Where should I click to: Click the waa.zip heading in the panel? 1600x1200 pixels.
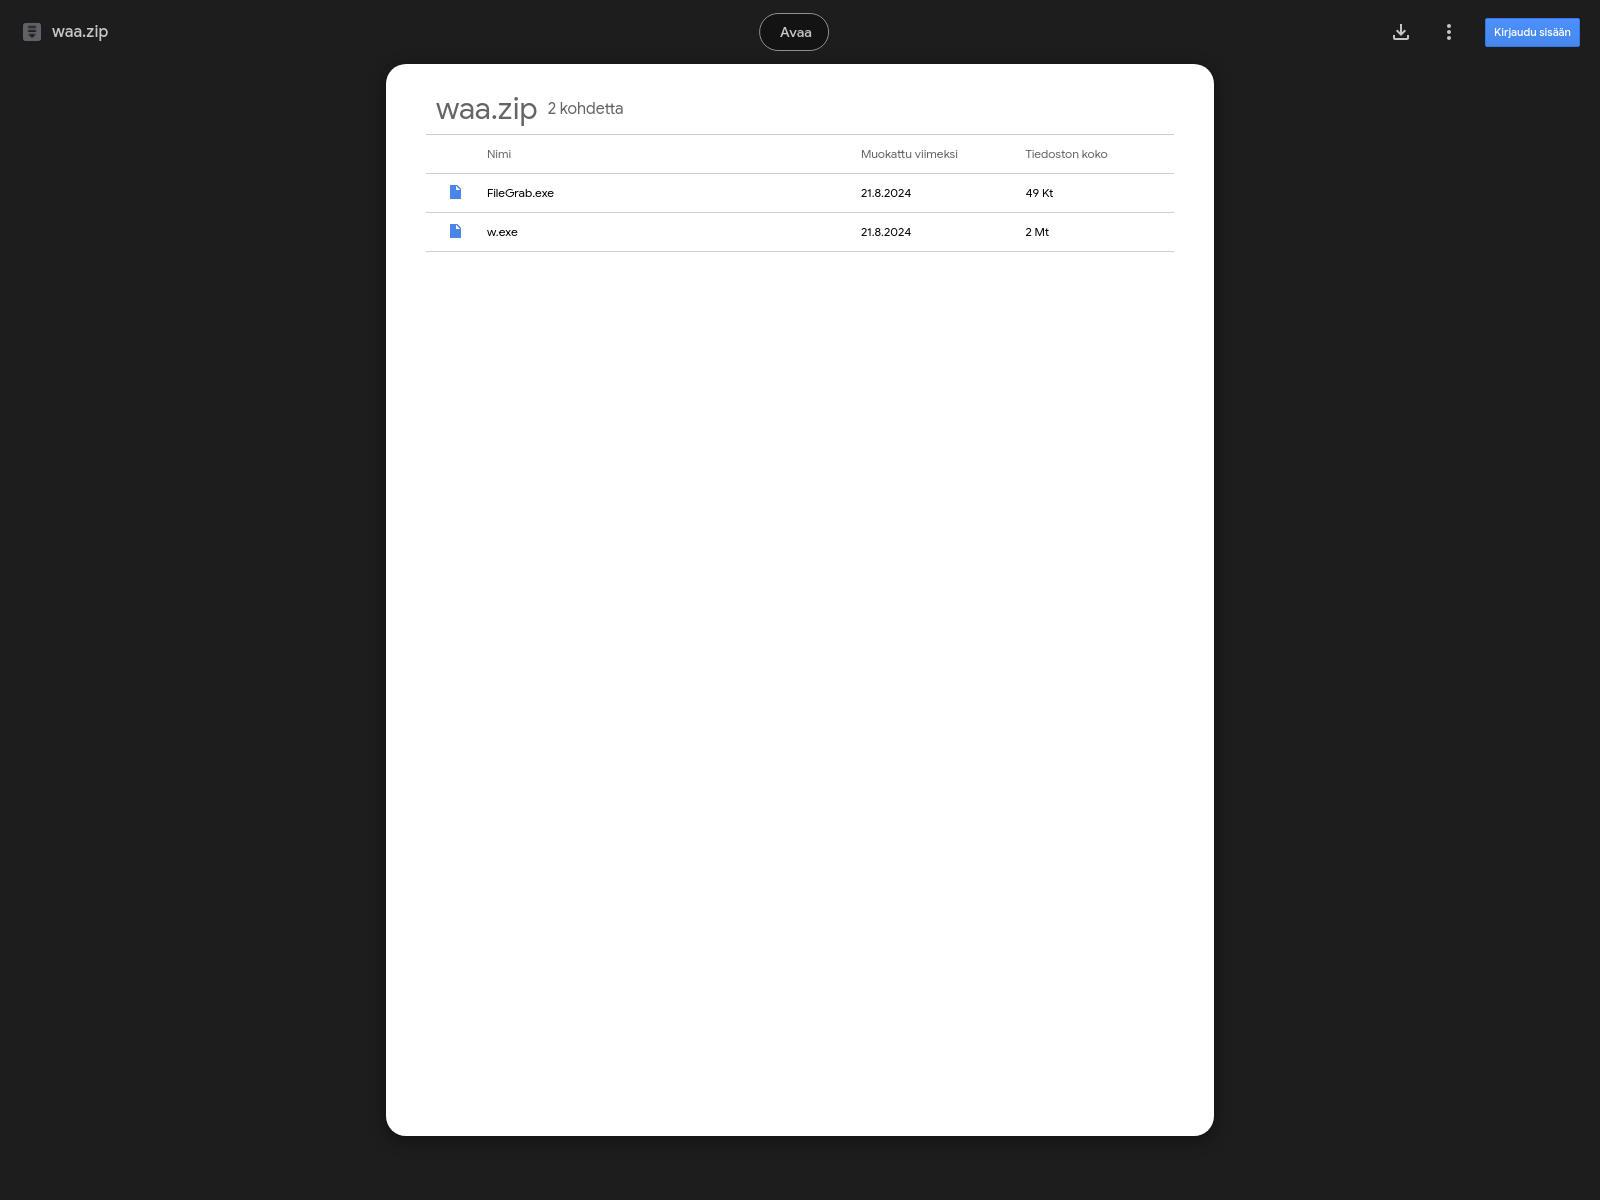[486, 109]
